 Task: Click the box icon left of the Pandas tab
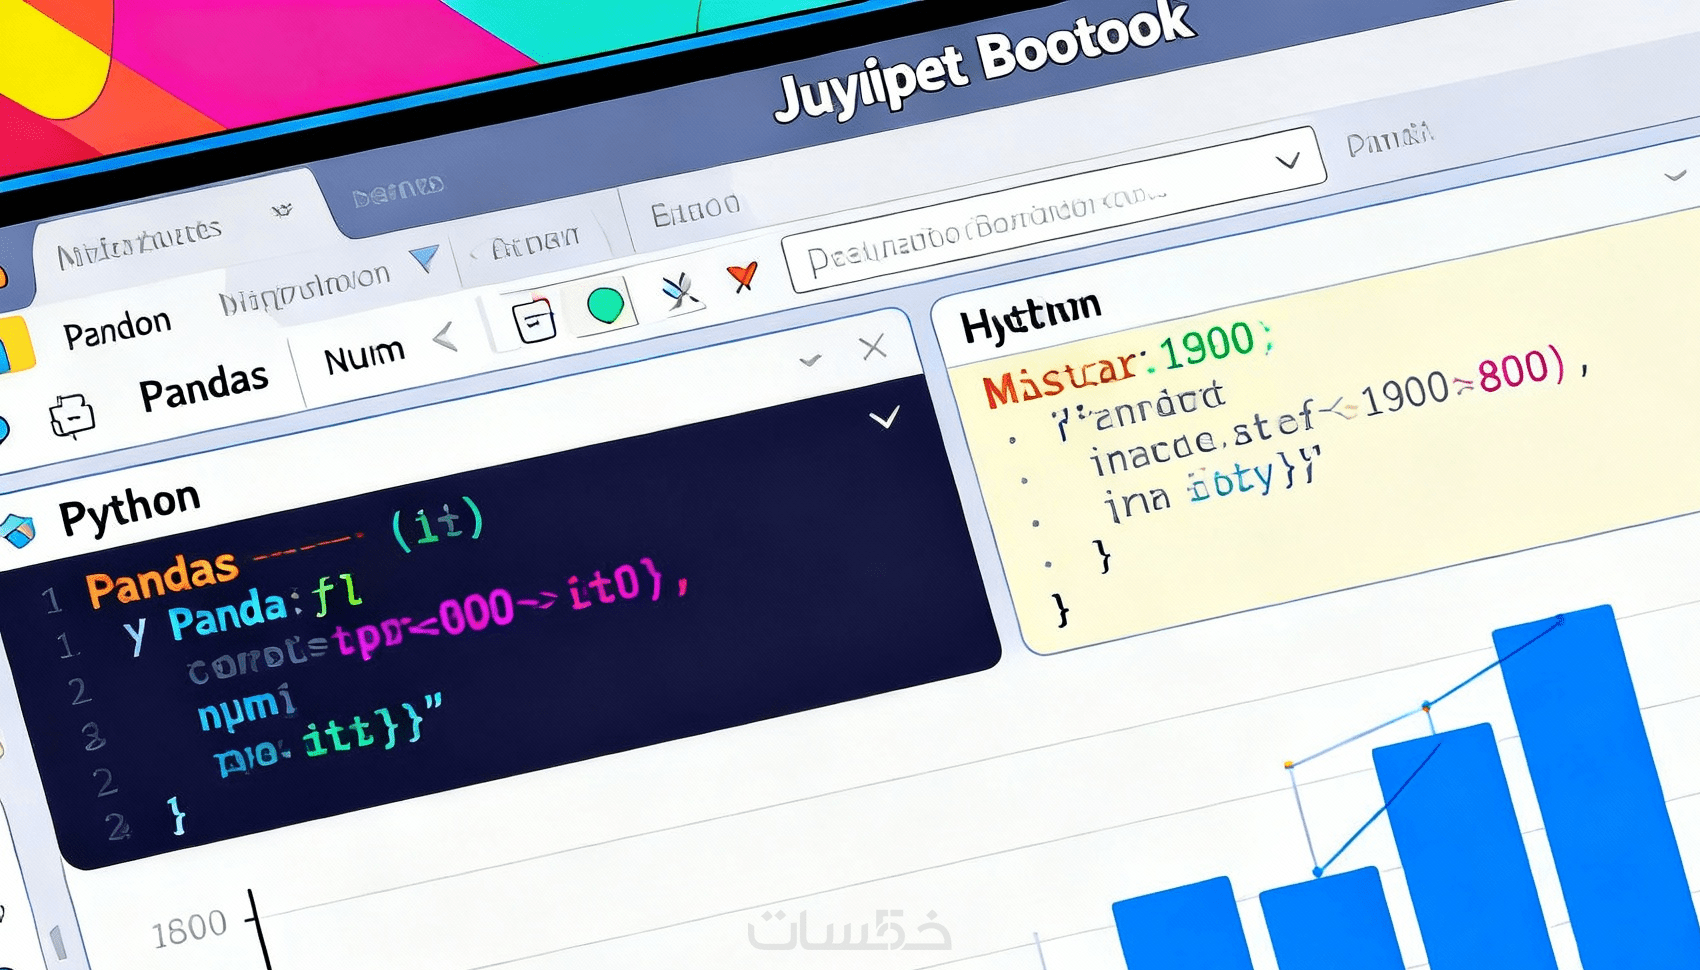click(x=72, y=417)
